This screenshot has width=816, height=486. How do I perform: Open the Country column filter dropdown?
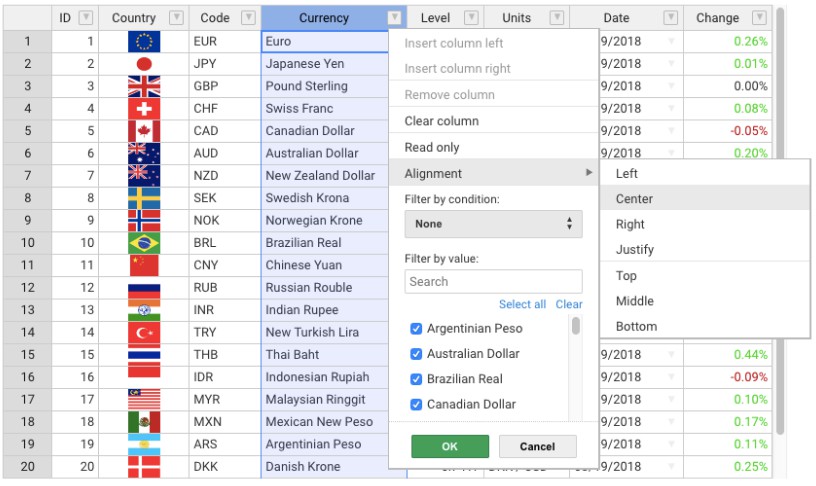coord(176,18)
